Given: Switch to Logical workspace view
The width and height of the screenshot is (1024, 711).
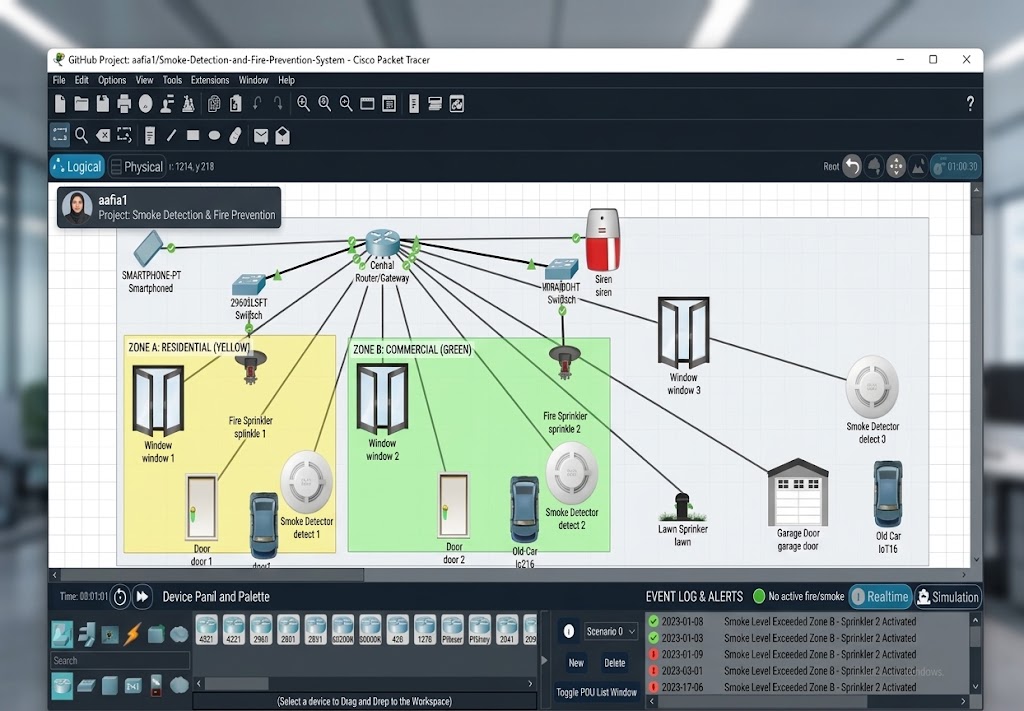Looking at the screenshot, I should (x=77, y=166).
